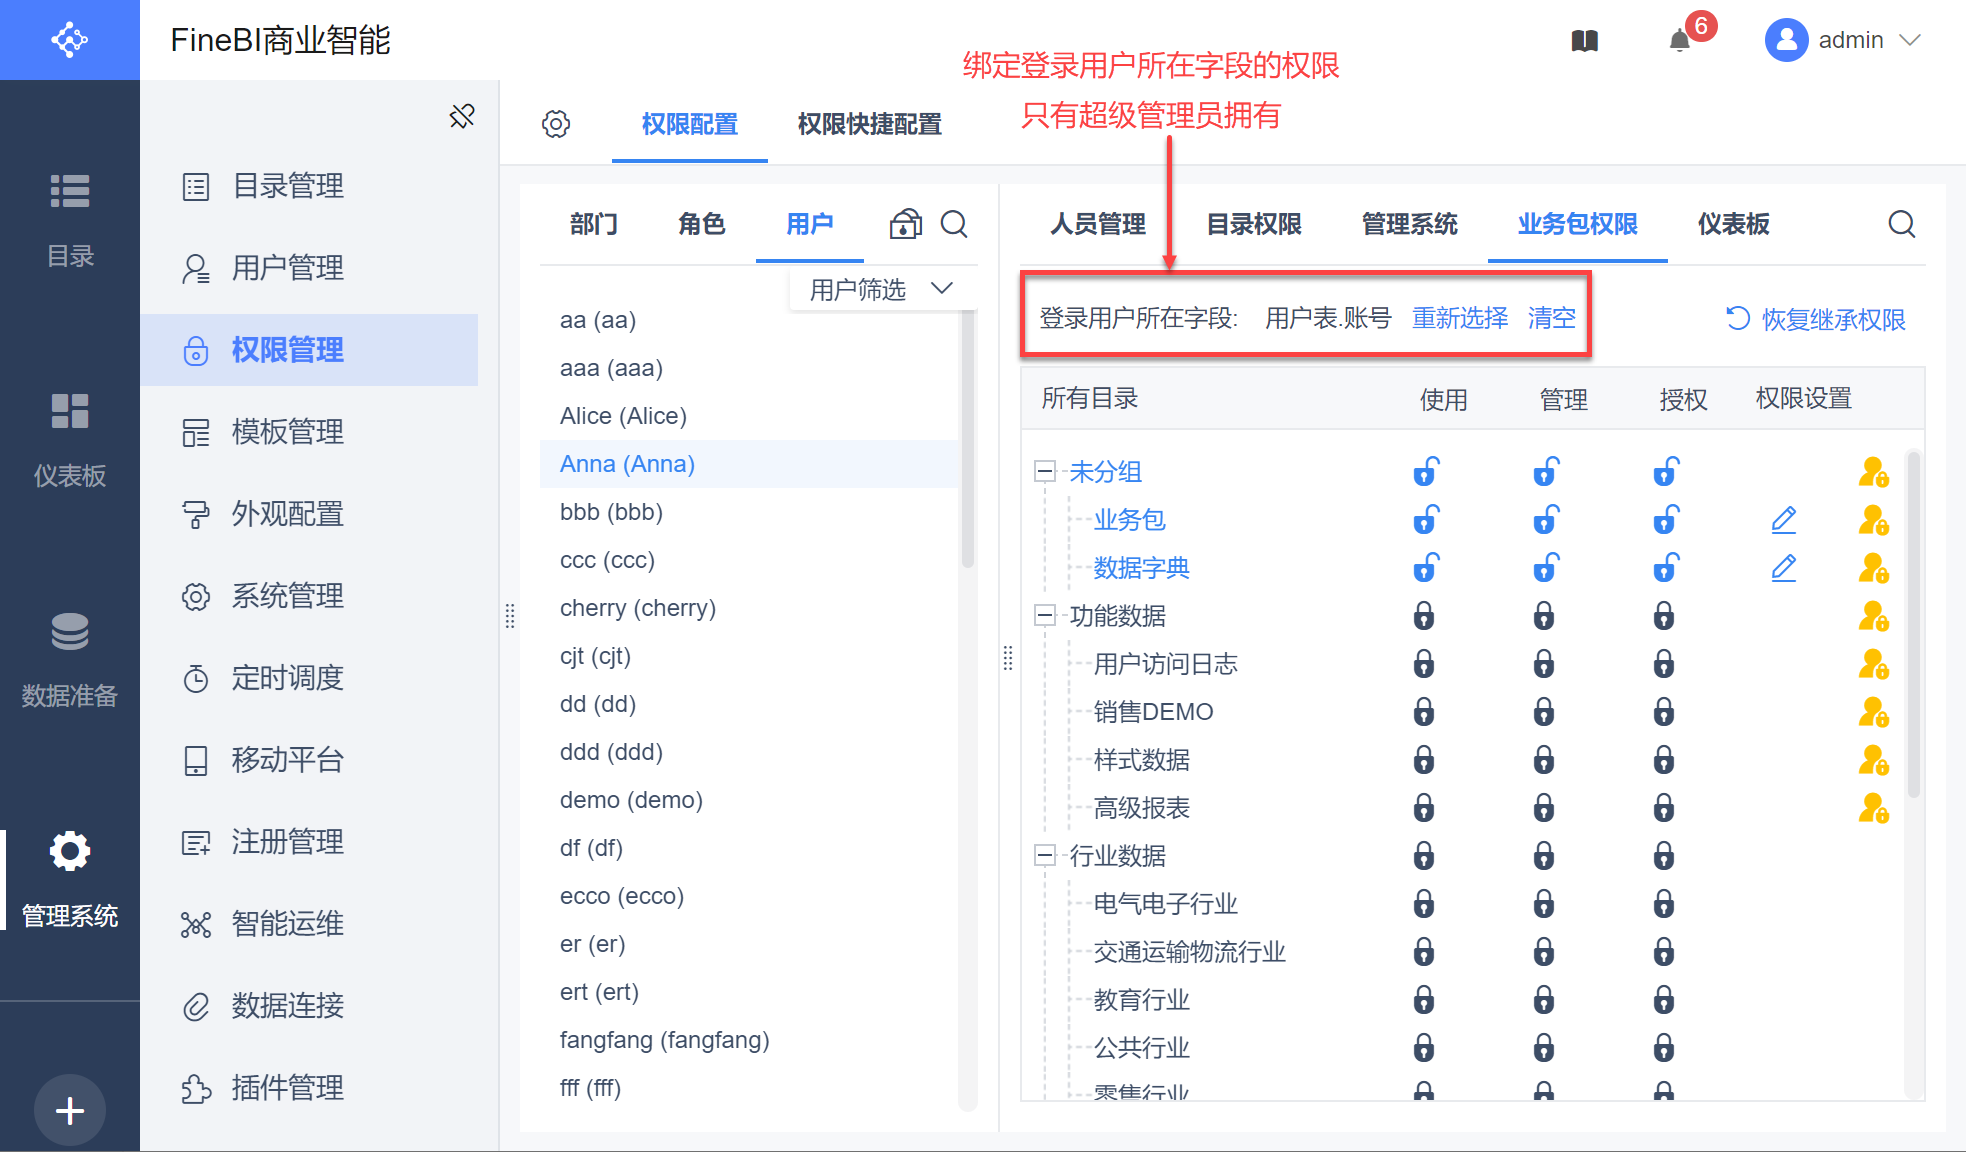The height and width of the screenshot is (1152, 1966).
Task: Click yellow user-lock icon for 未分组
Action: coord(1873,472)
